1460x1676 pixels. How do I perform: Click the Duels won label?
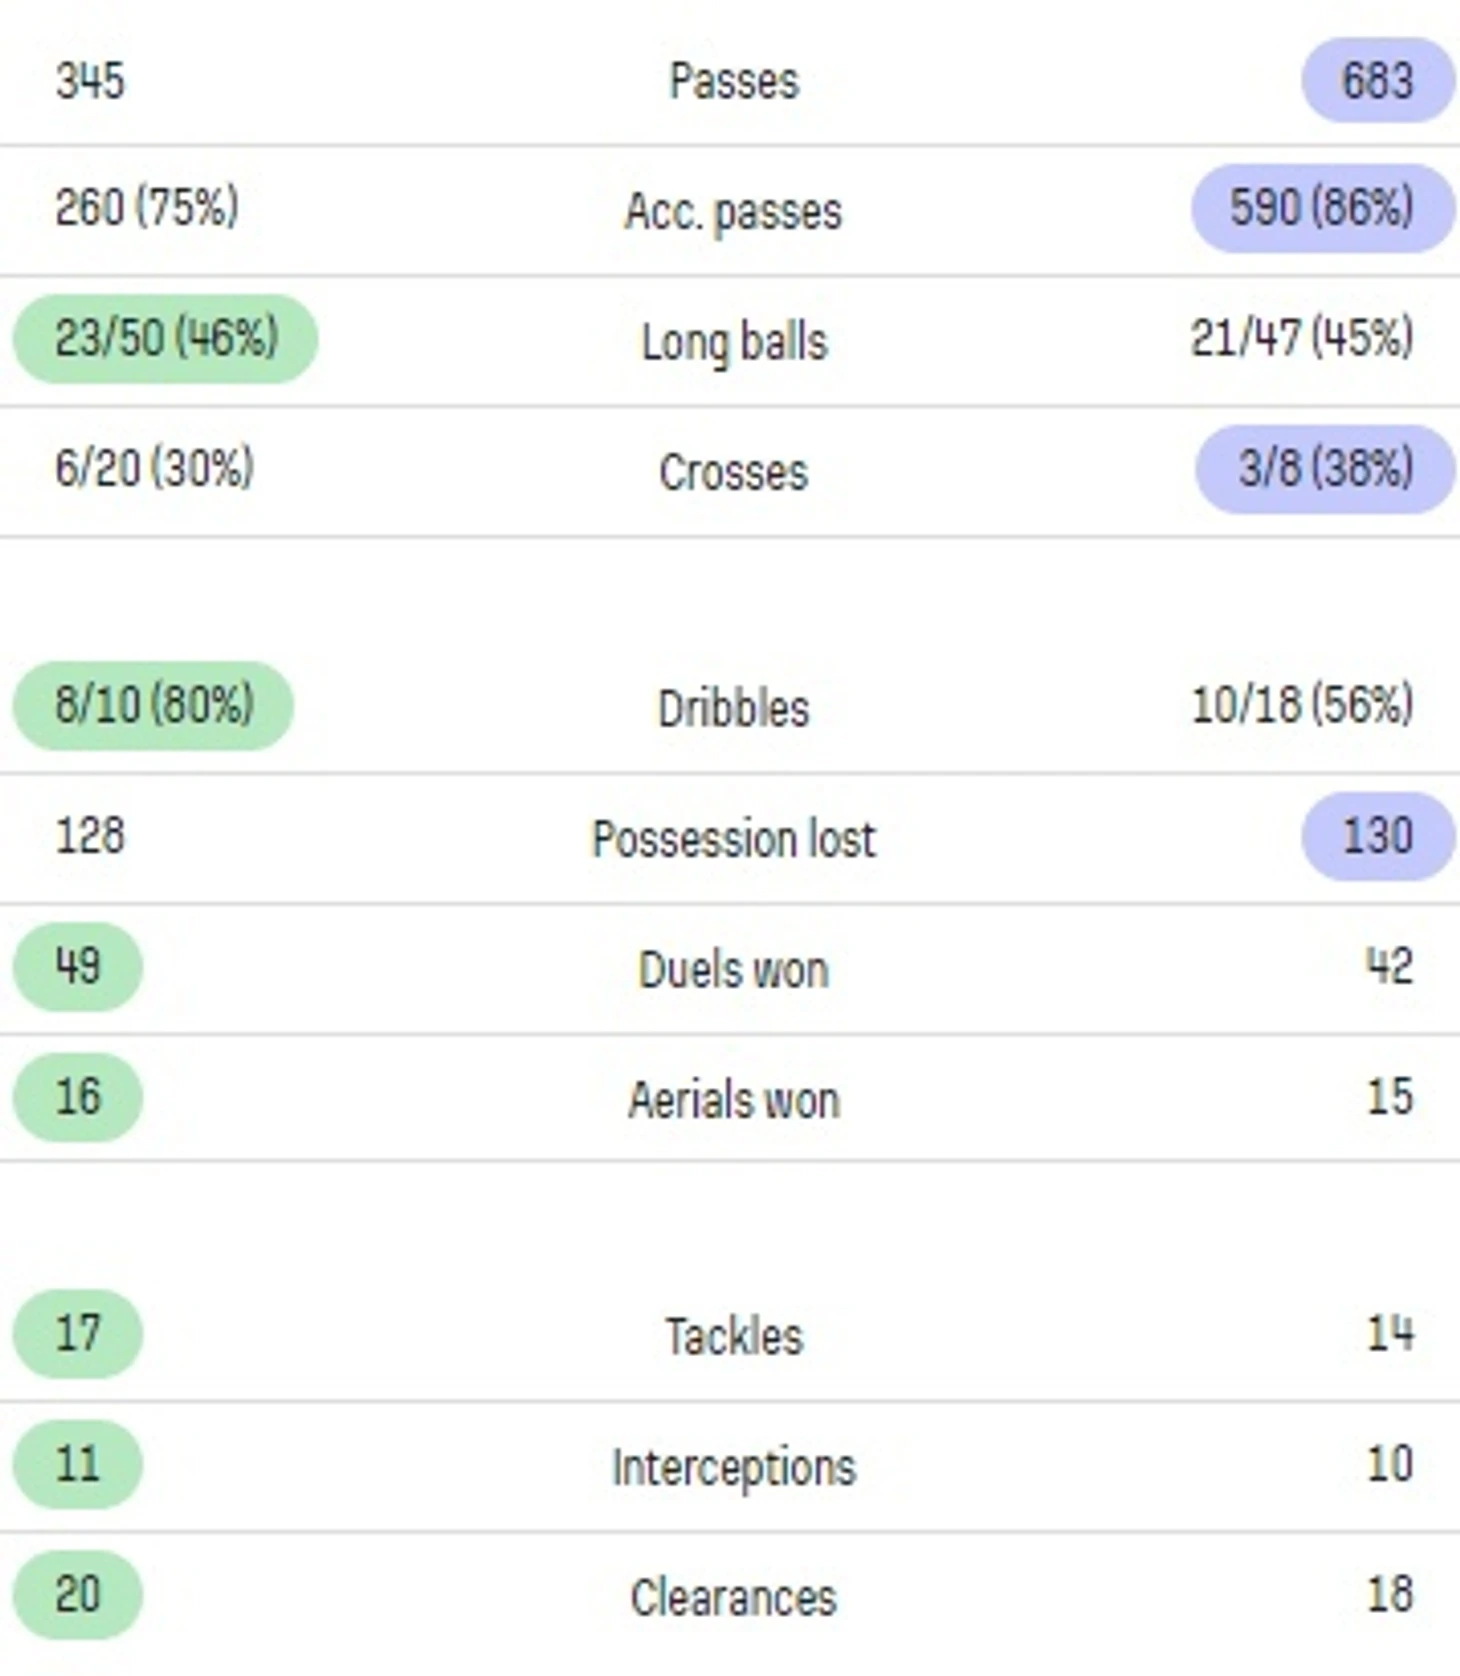pos(733,969)
